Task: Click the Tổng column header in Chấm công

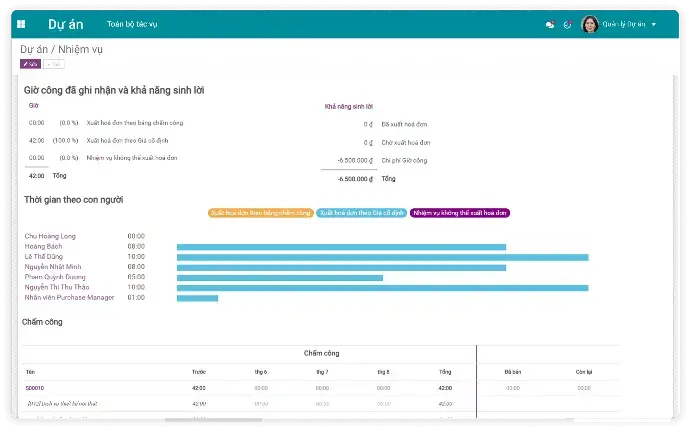Action: pyautogui.click(x=445, y=371)
